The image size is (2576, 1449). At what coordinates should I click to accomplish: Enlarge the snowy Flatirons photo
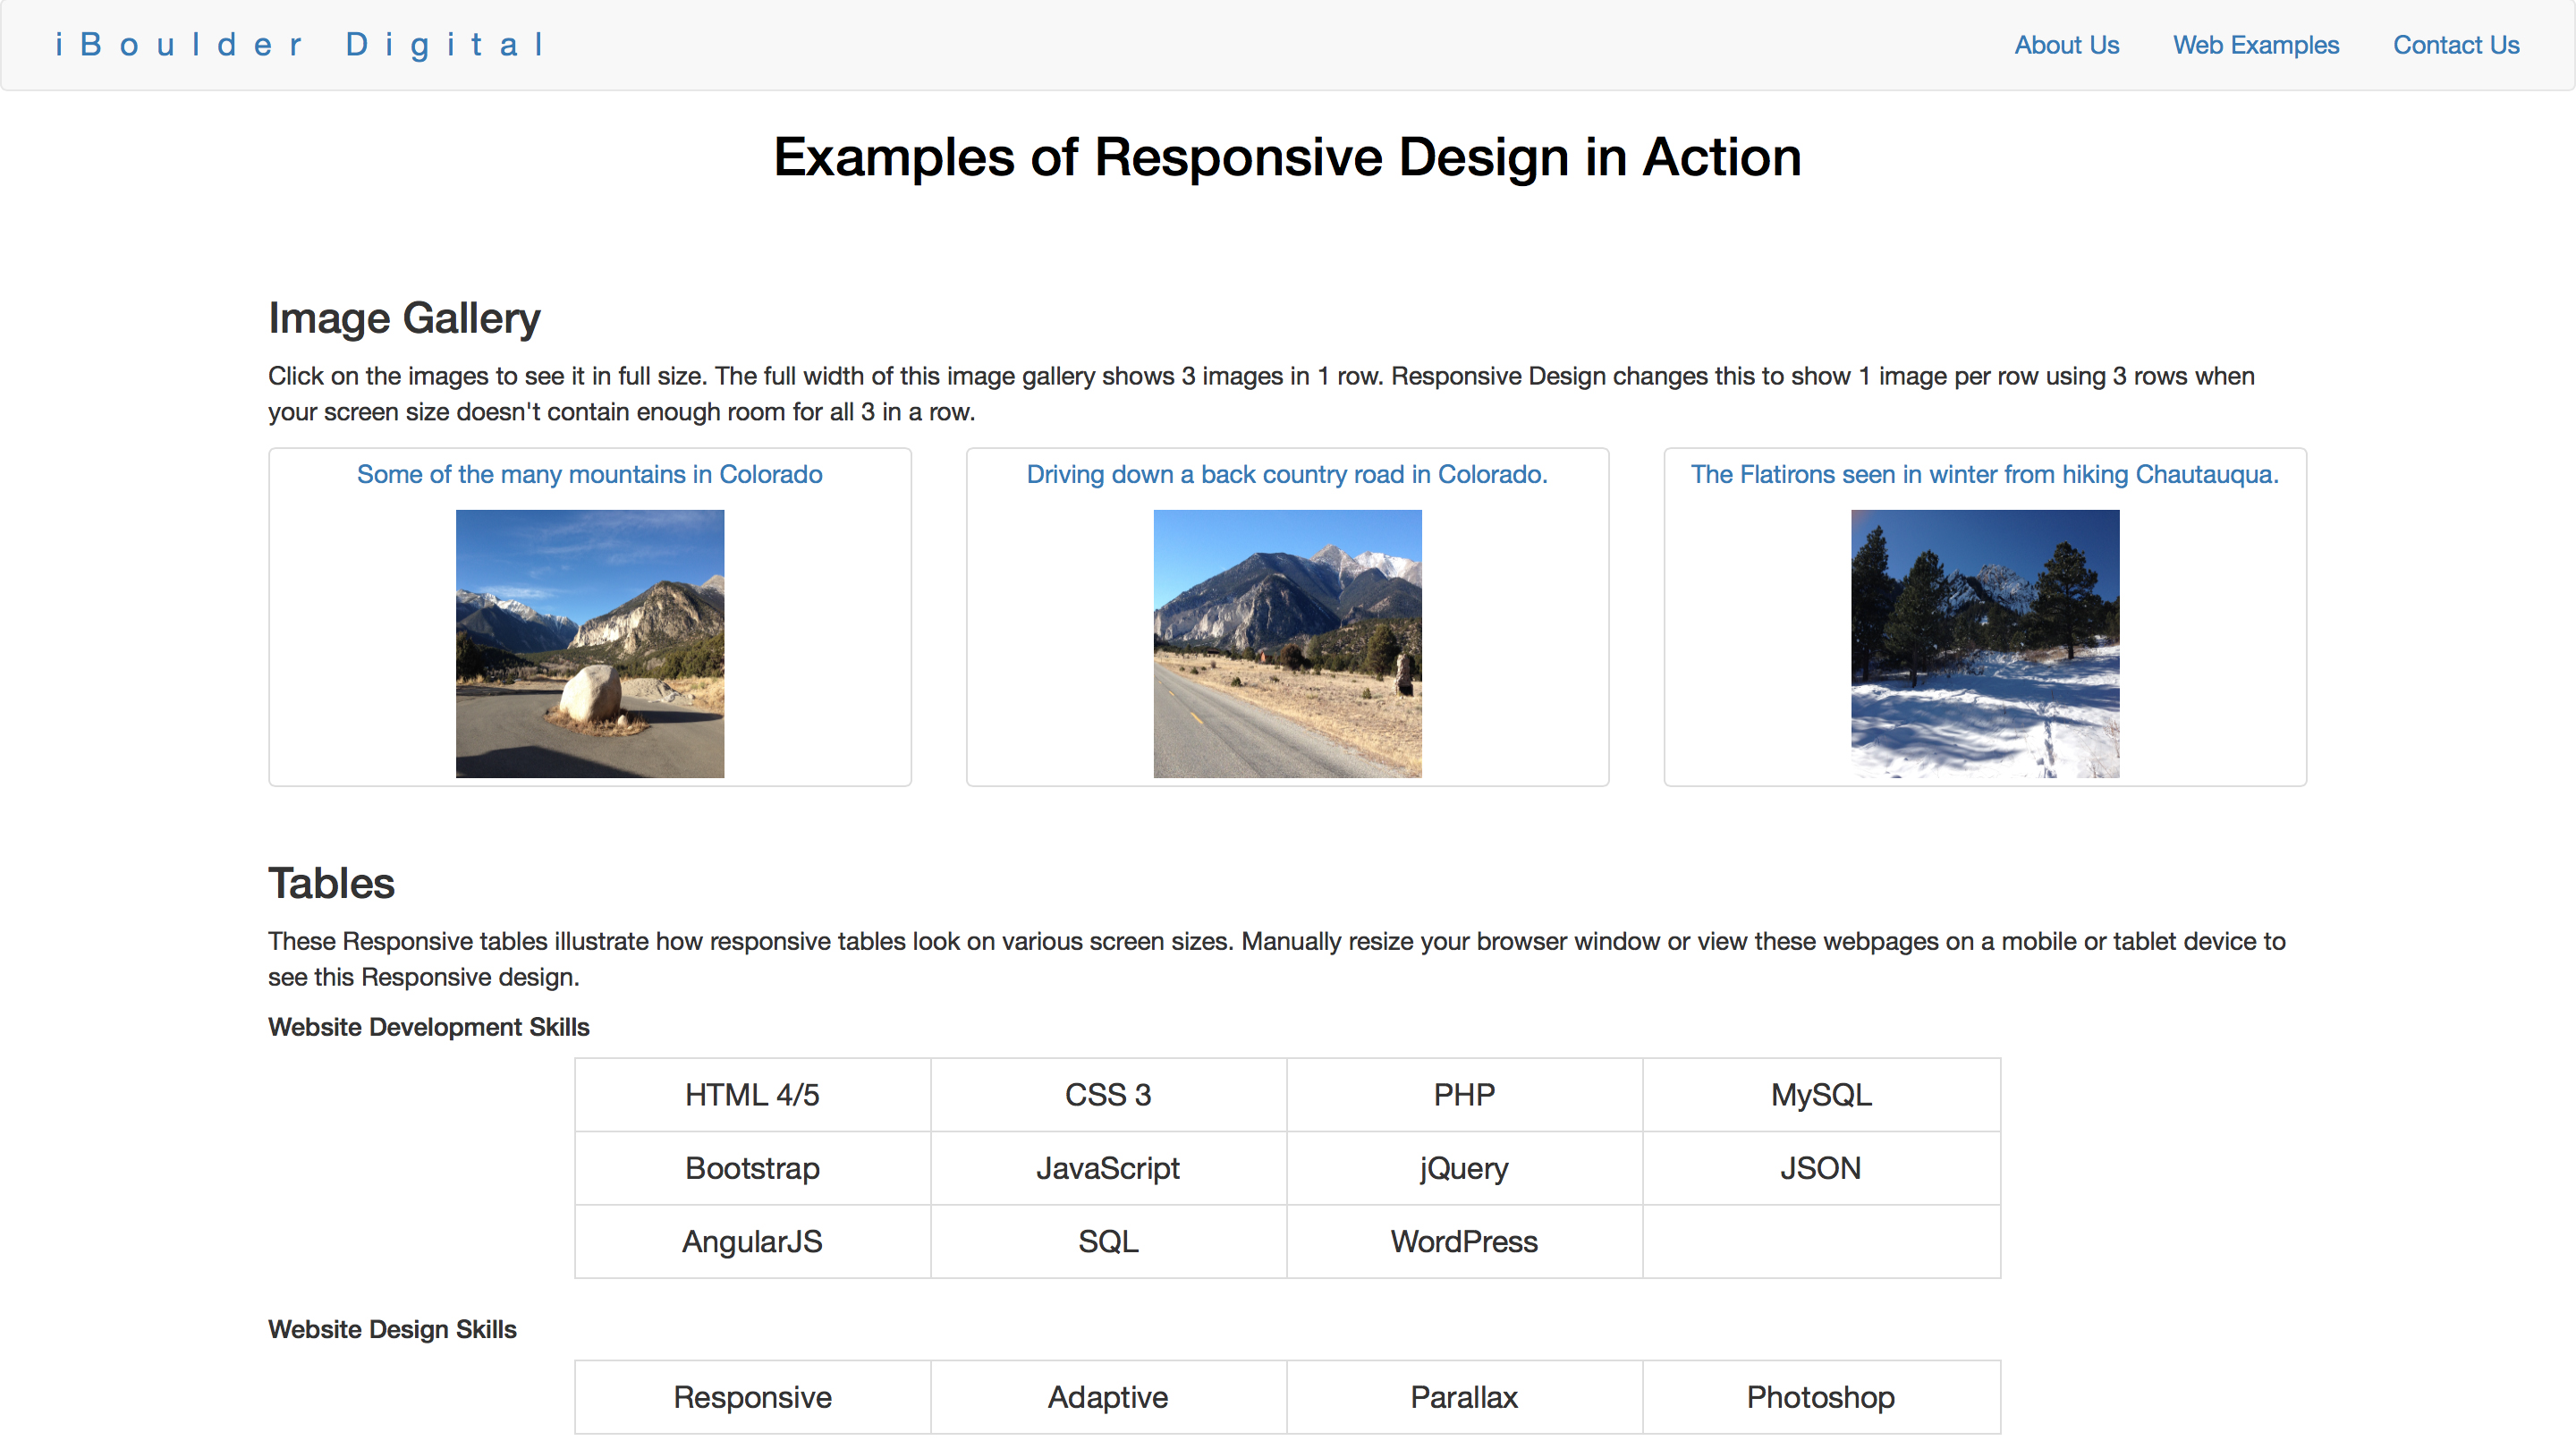[1984, 643]
